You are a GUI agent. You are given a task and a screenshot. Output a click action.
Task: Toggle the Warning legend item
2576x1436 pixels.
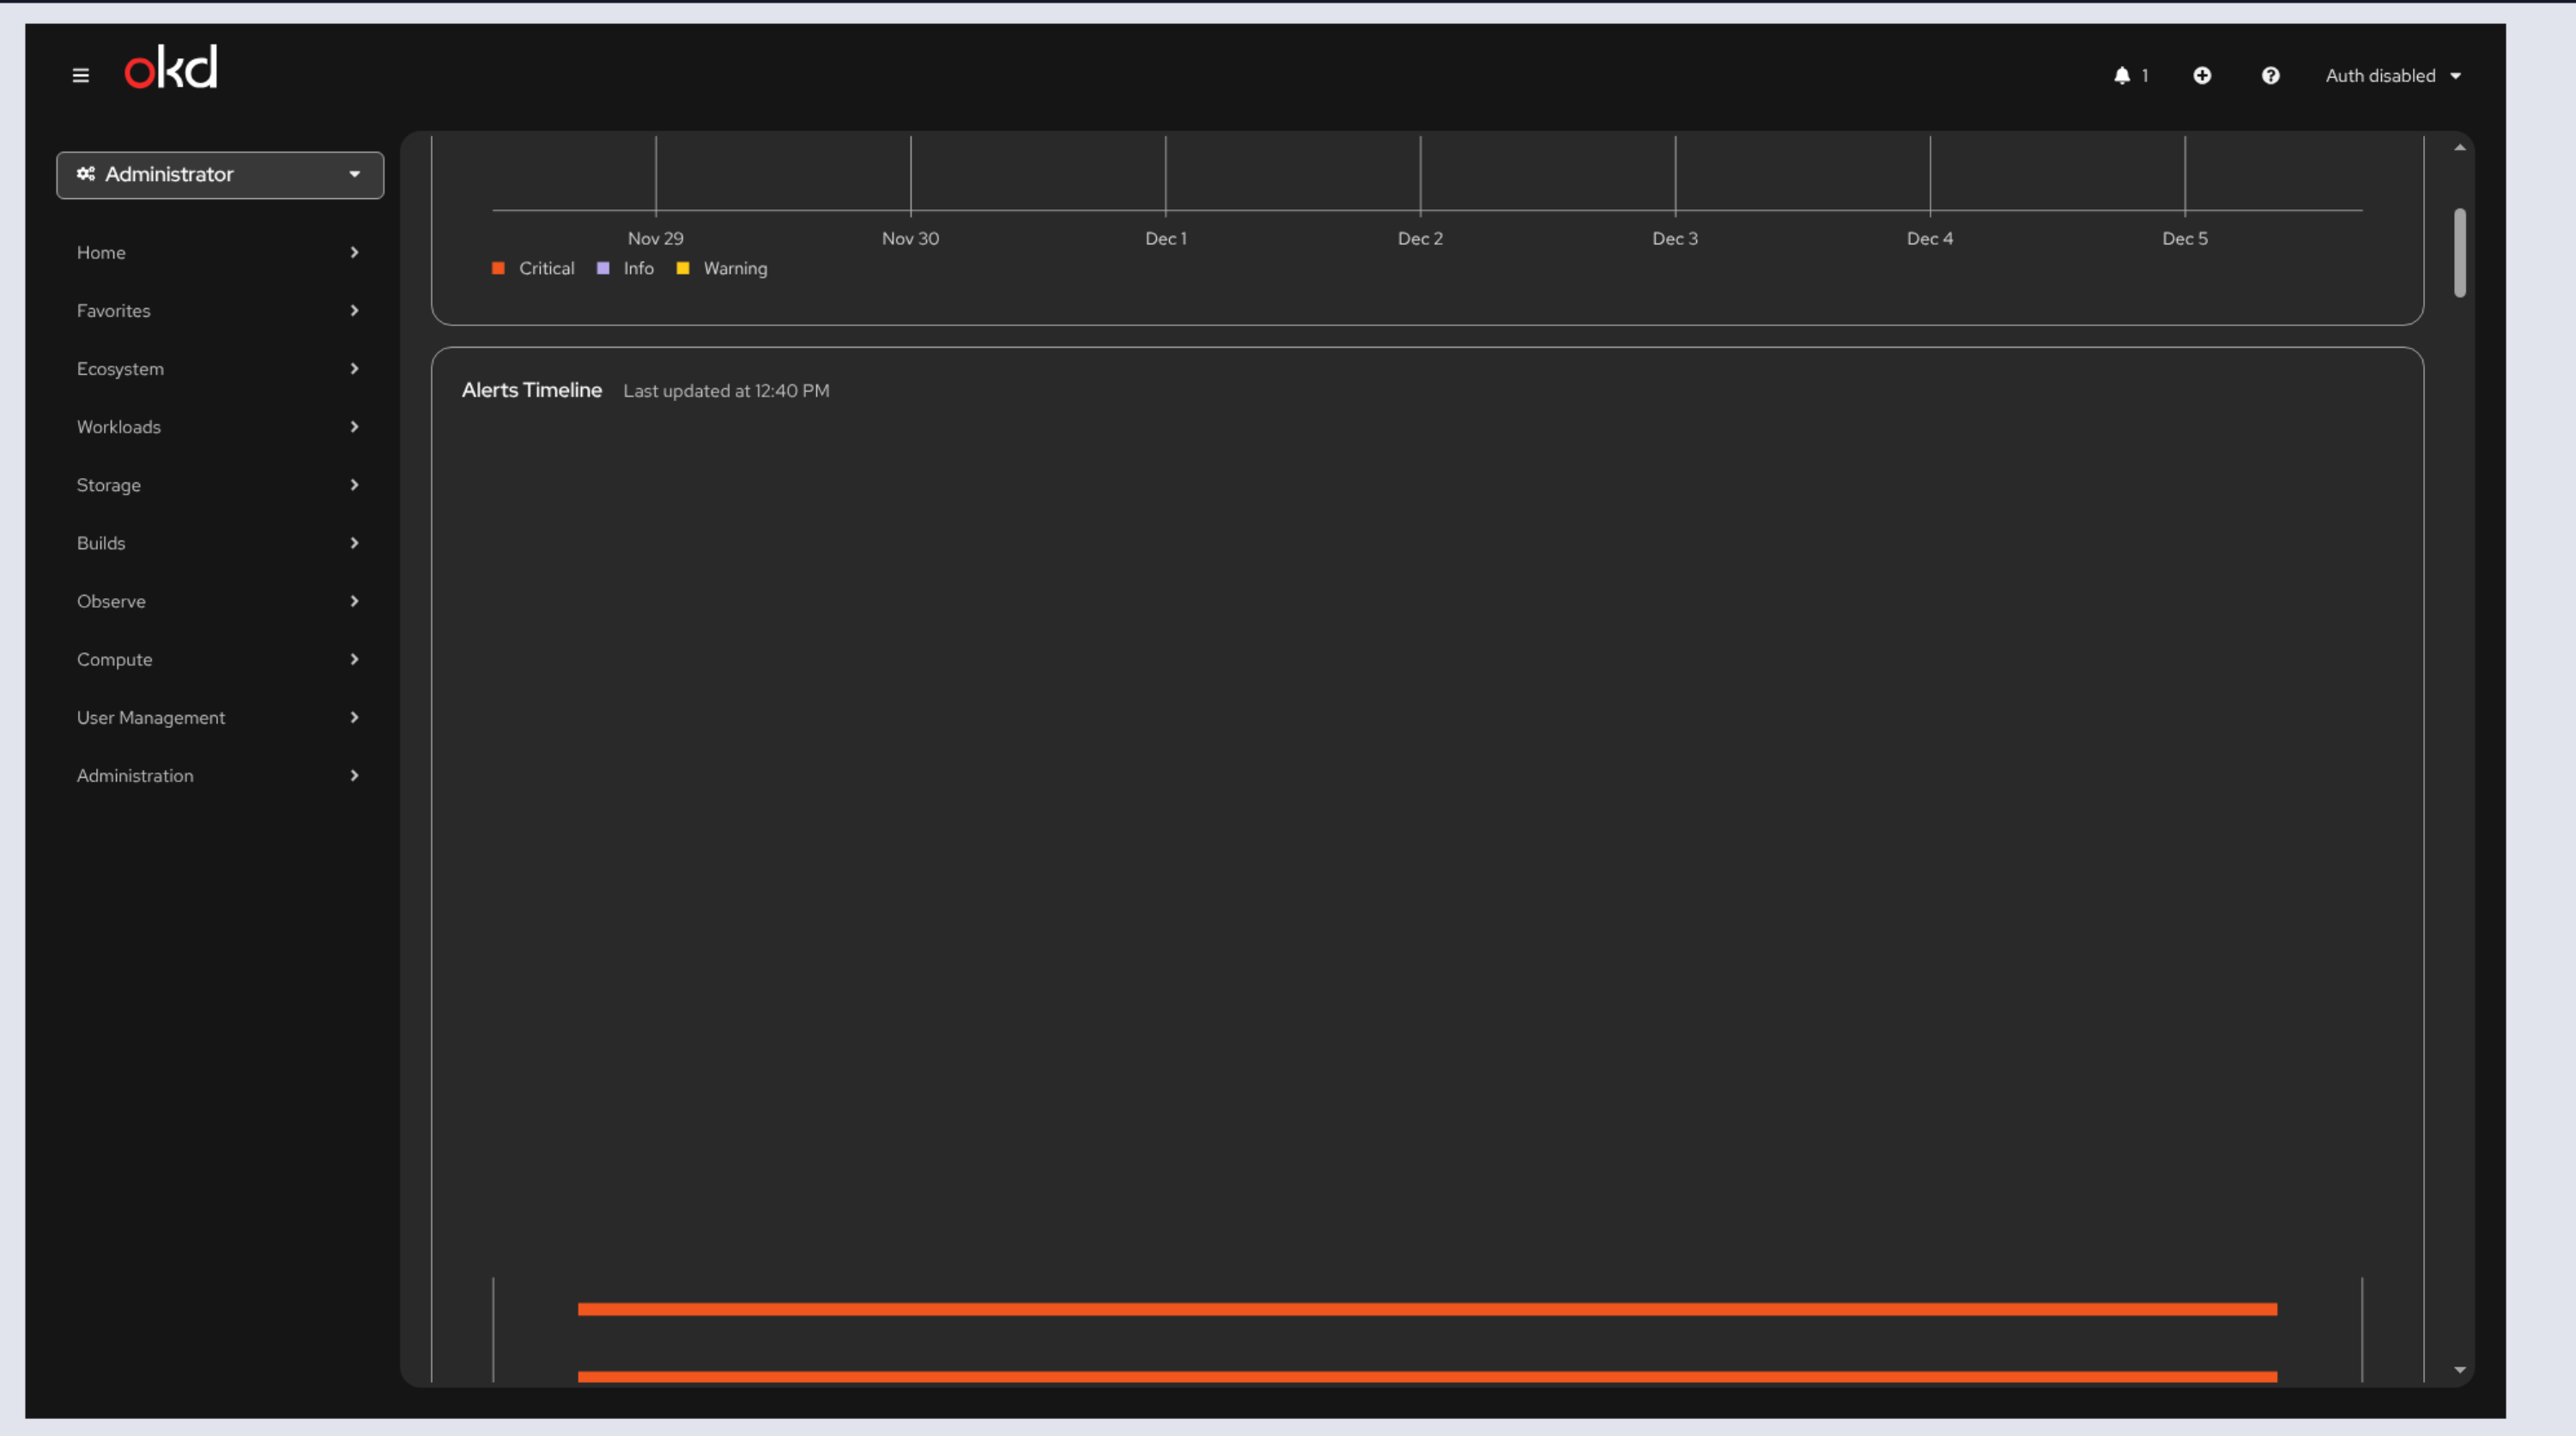click(735, 268)
